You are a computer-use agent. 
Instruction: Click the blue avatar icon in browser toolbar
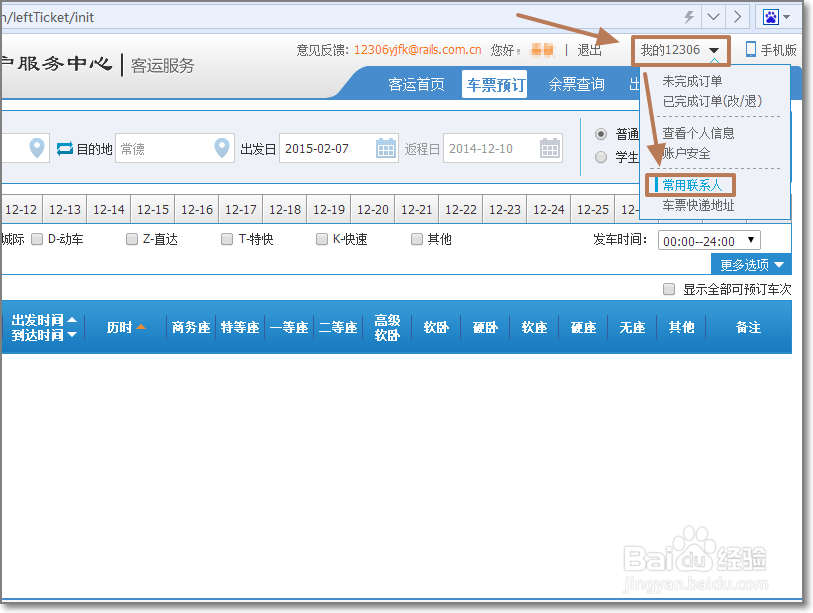tap(771, 16)
